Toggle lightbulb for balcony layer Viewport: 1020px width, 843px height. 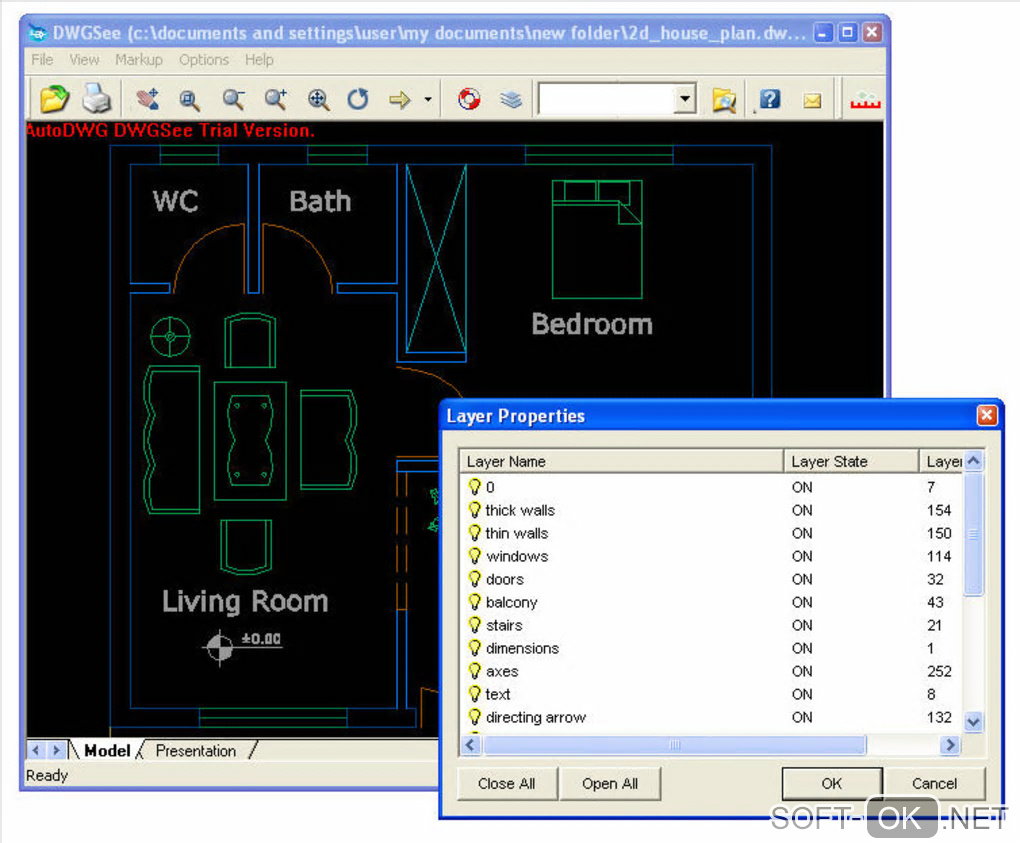click(x=475, y=602)
